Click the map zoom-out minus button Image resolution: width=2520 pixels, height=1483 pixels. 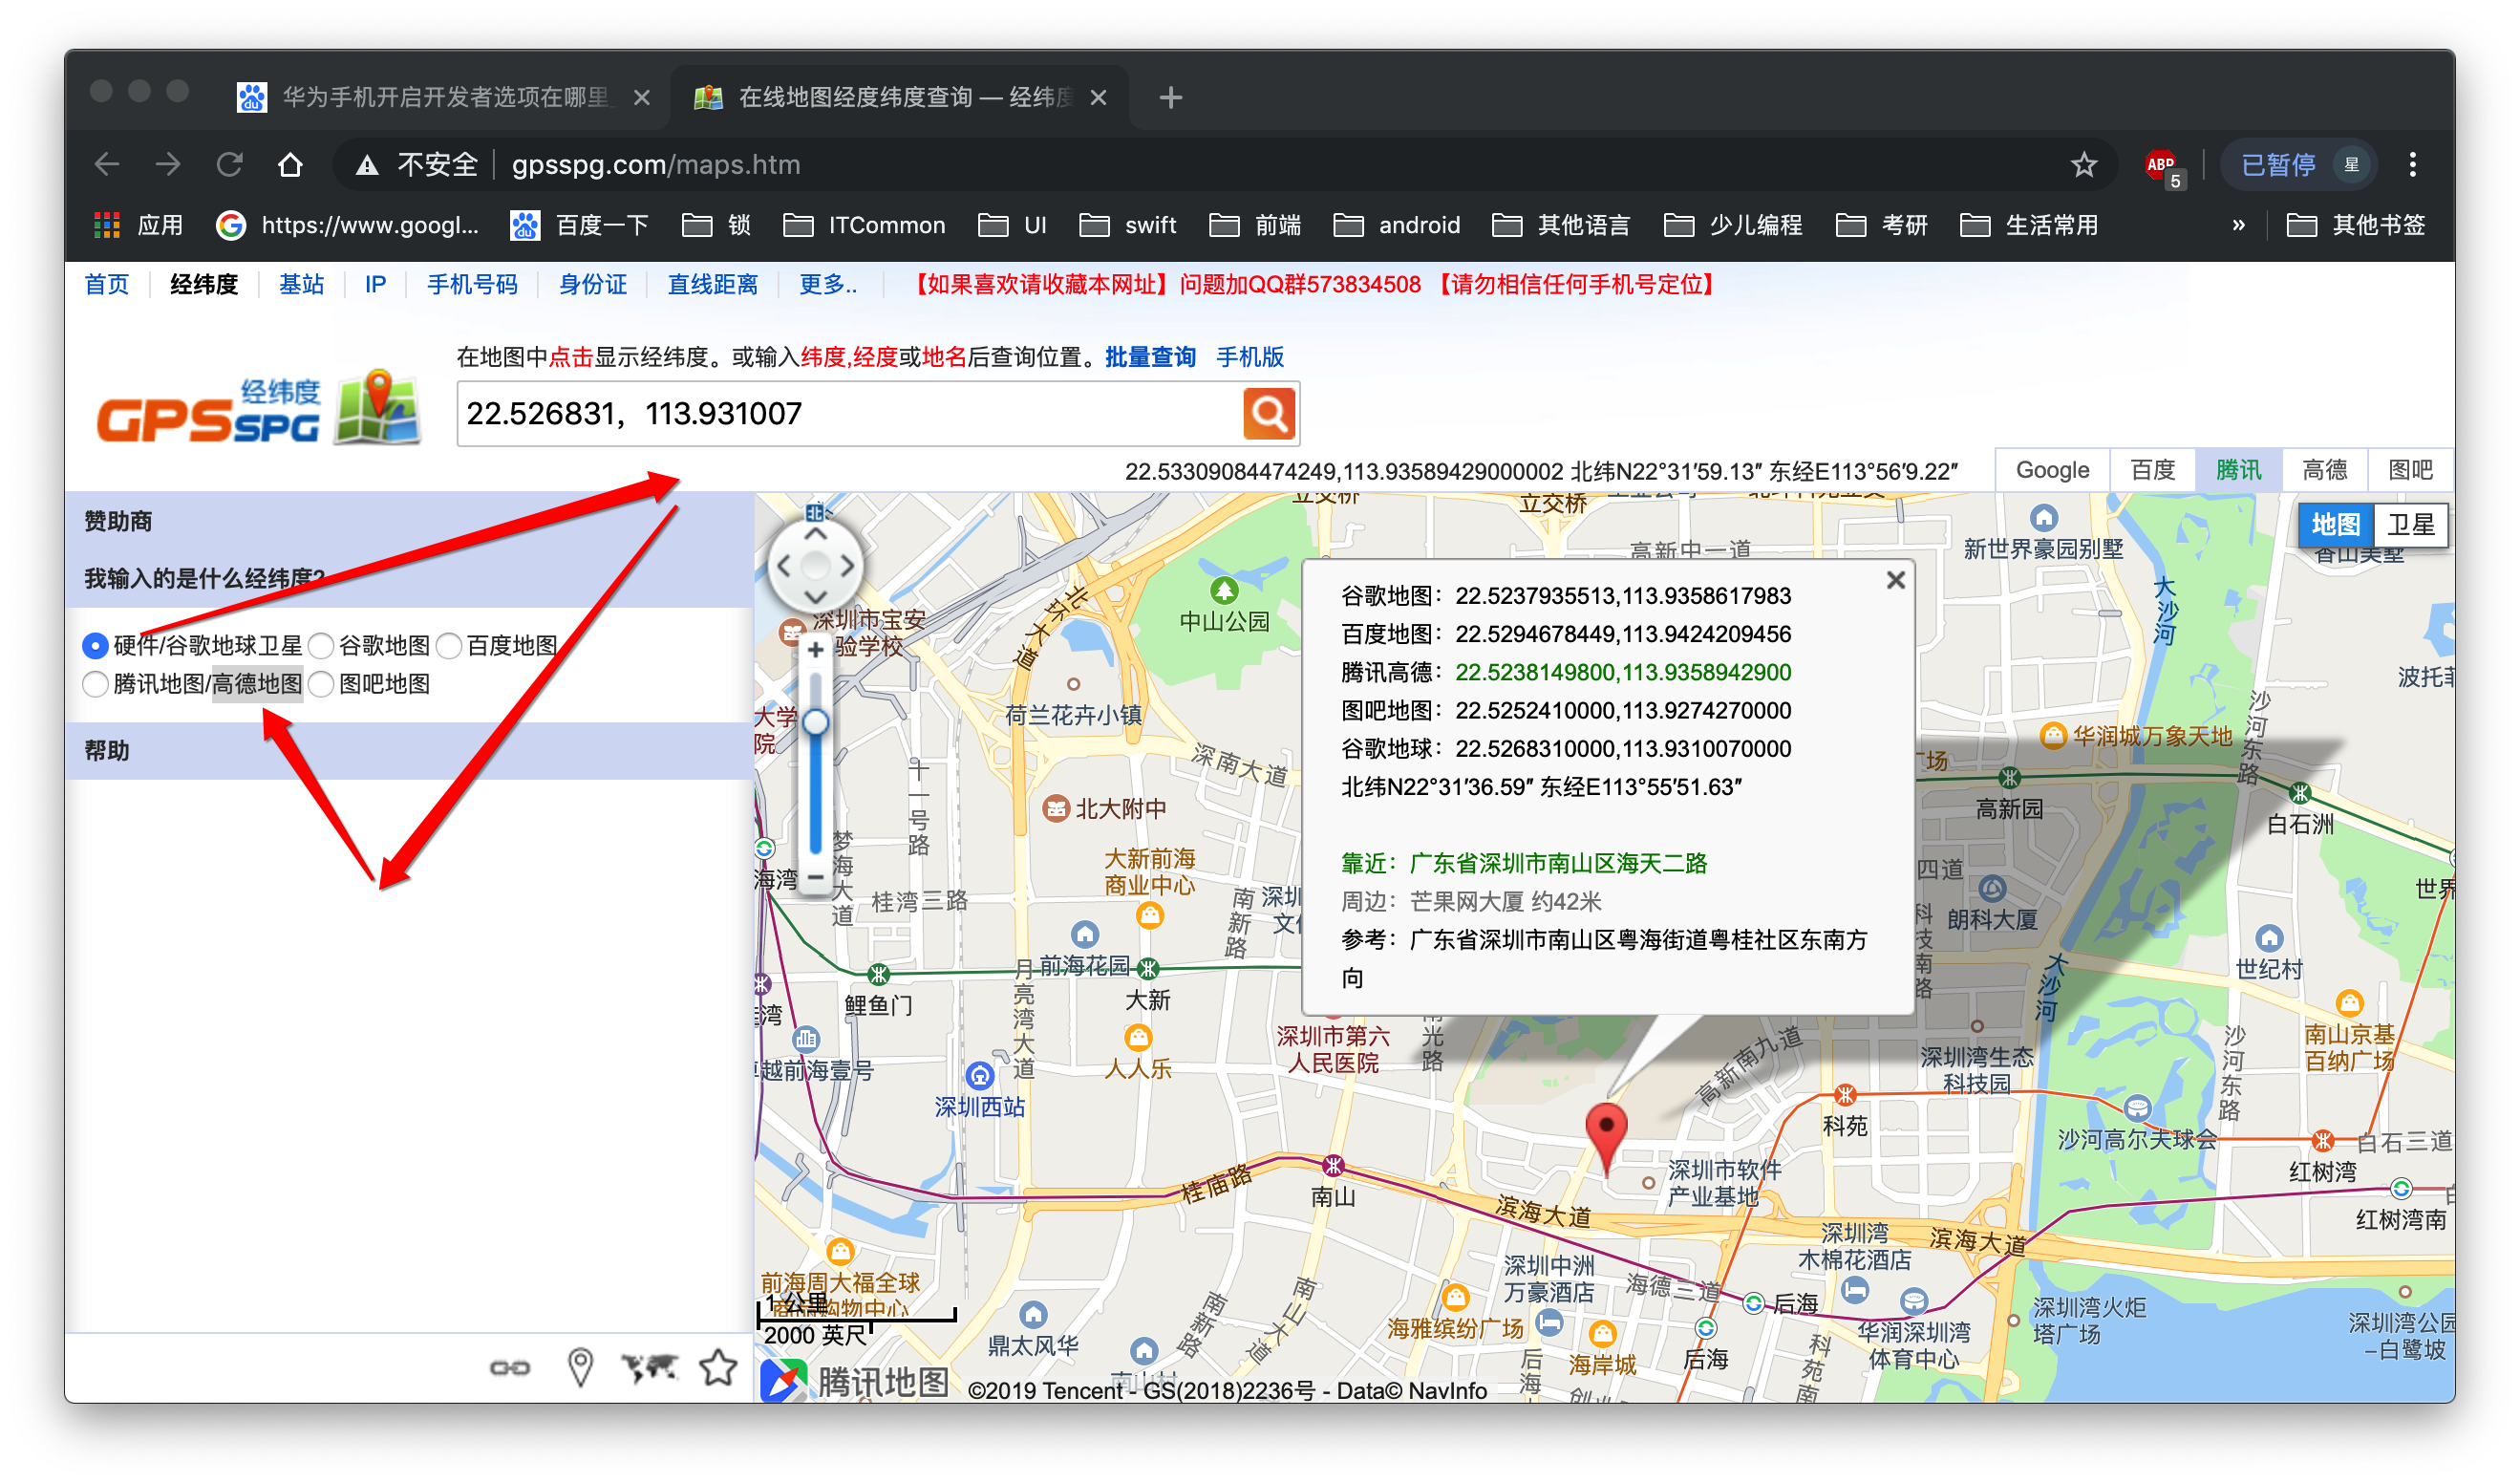click(815, 877)
